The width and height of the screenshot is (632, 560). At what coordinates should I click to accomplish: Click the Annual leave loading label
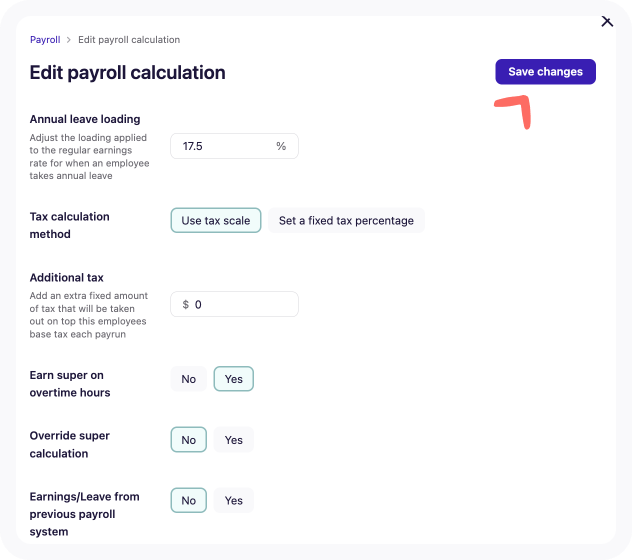(85, 119)
